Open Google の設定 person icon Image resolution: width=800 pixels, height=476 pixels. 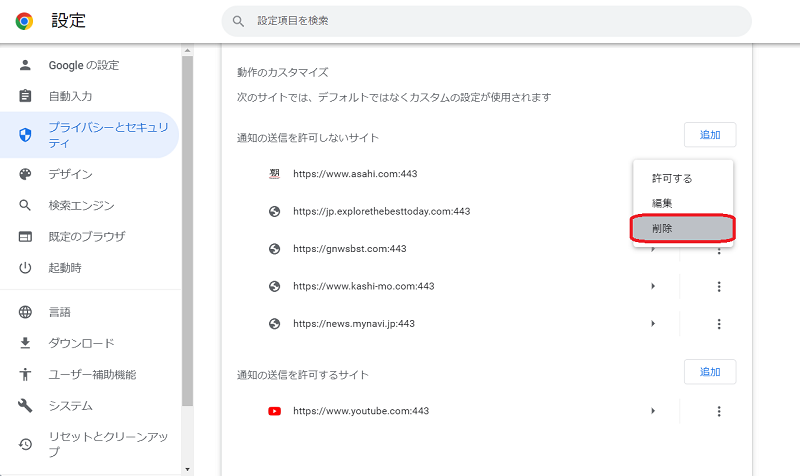26,65
